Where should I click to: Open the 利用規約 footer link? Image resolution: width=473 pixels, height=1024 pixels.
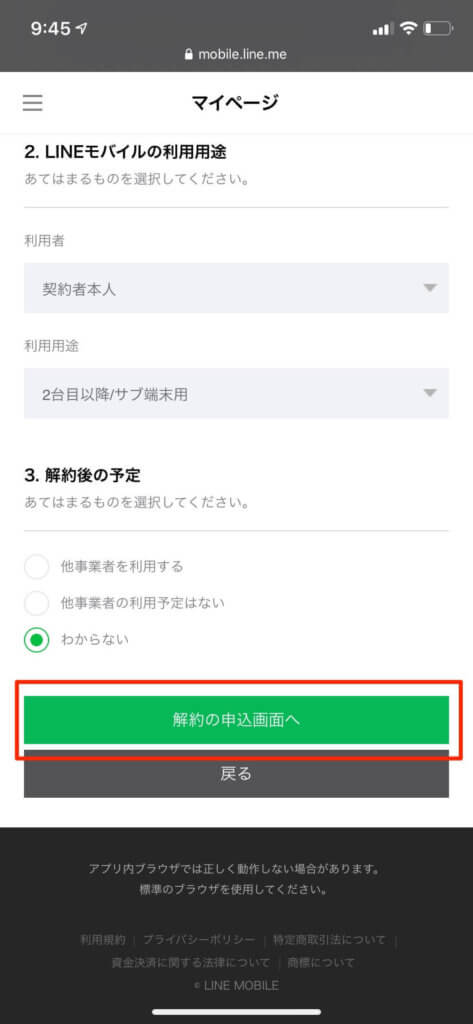[x=103, y=940]
